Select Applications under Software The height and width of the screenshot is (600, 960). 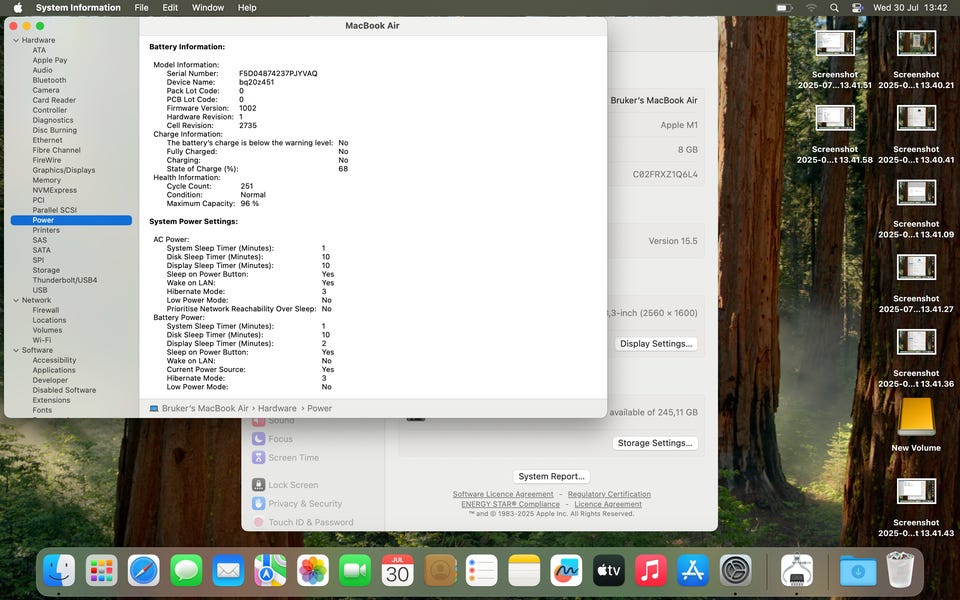(54, 370)
